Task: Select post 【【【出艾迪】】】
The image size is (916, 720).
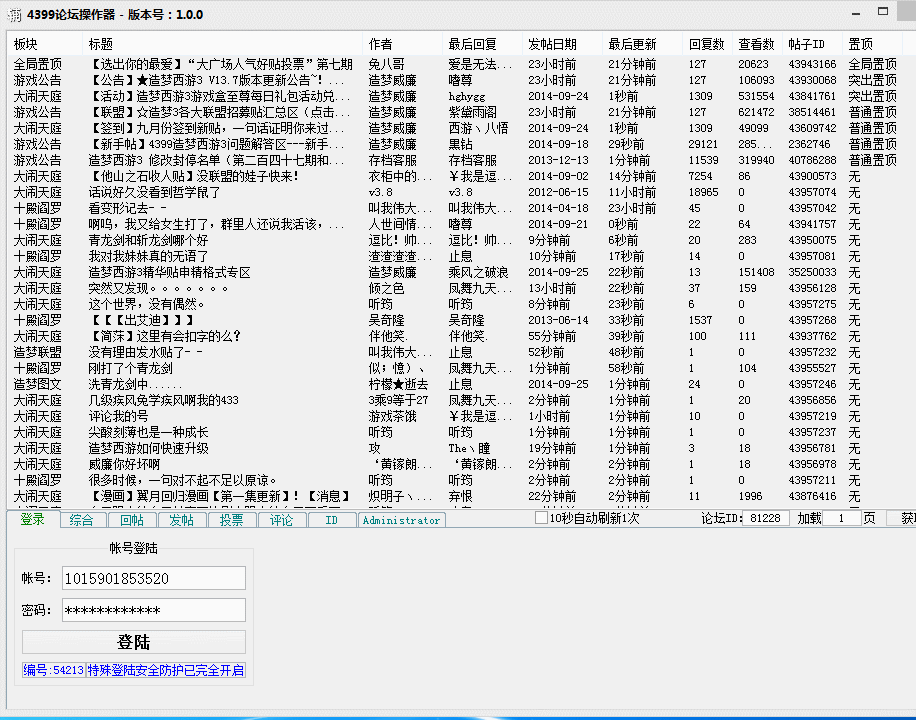Action: click(141, 320)
